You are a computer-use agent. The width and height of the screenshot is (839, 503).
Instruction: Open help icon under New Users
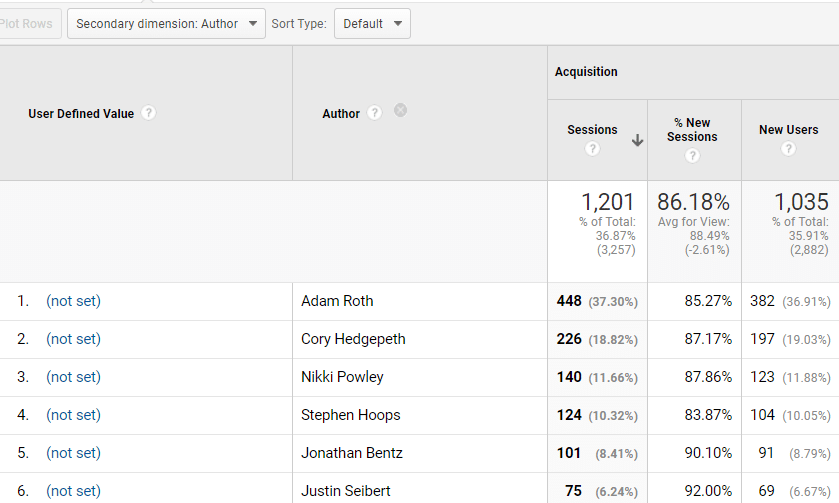pyautogui.click(x=788, y=148)
